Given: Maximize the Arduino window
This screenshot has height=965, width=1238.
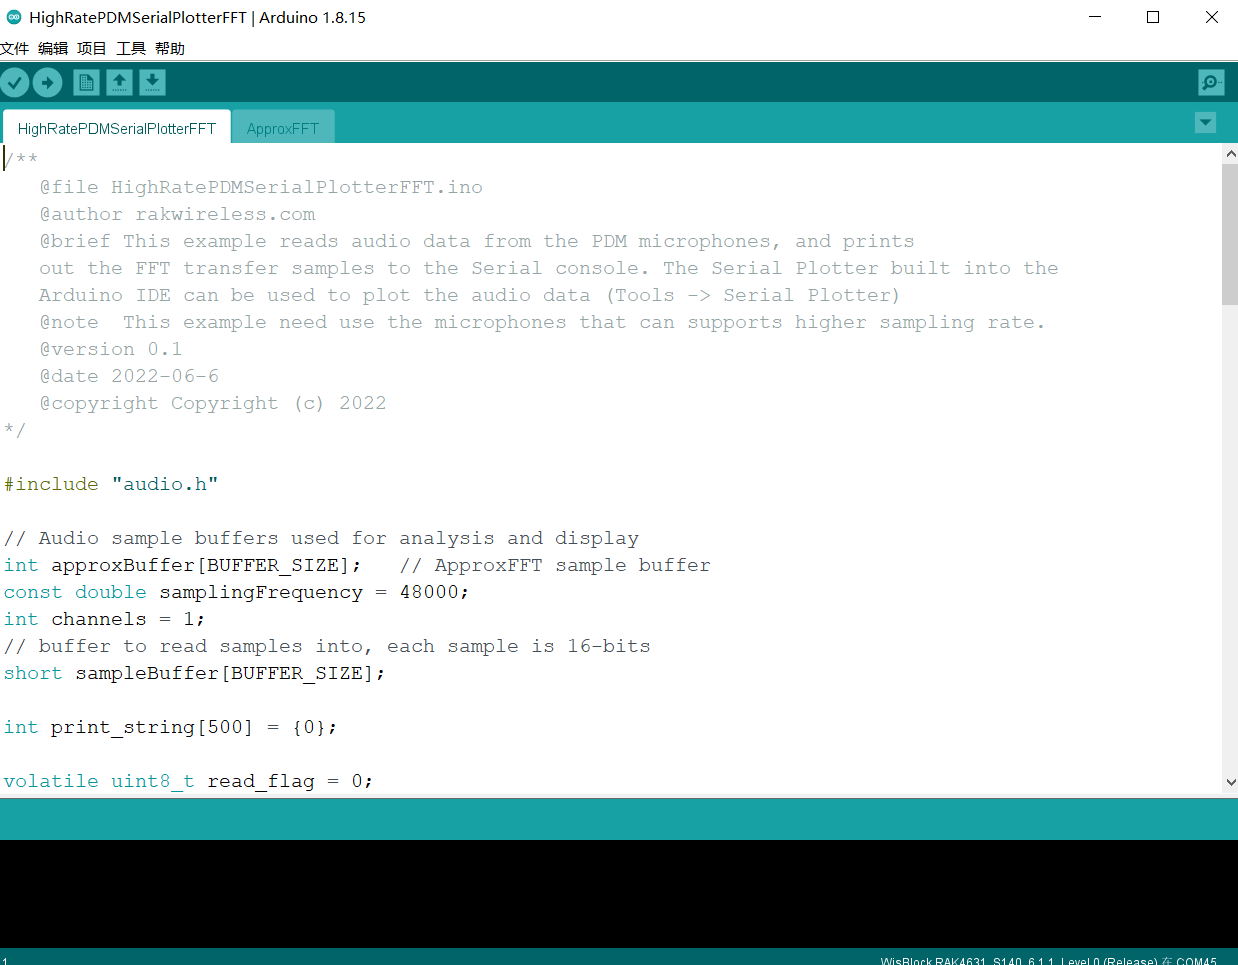Looking at the screenshot, I should pyautogui.click(x=1153, y=17).
